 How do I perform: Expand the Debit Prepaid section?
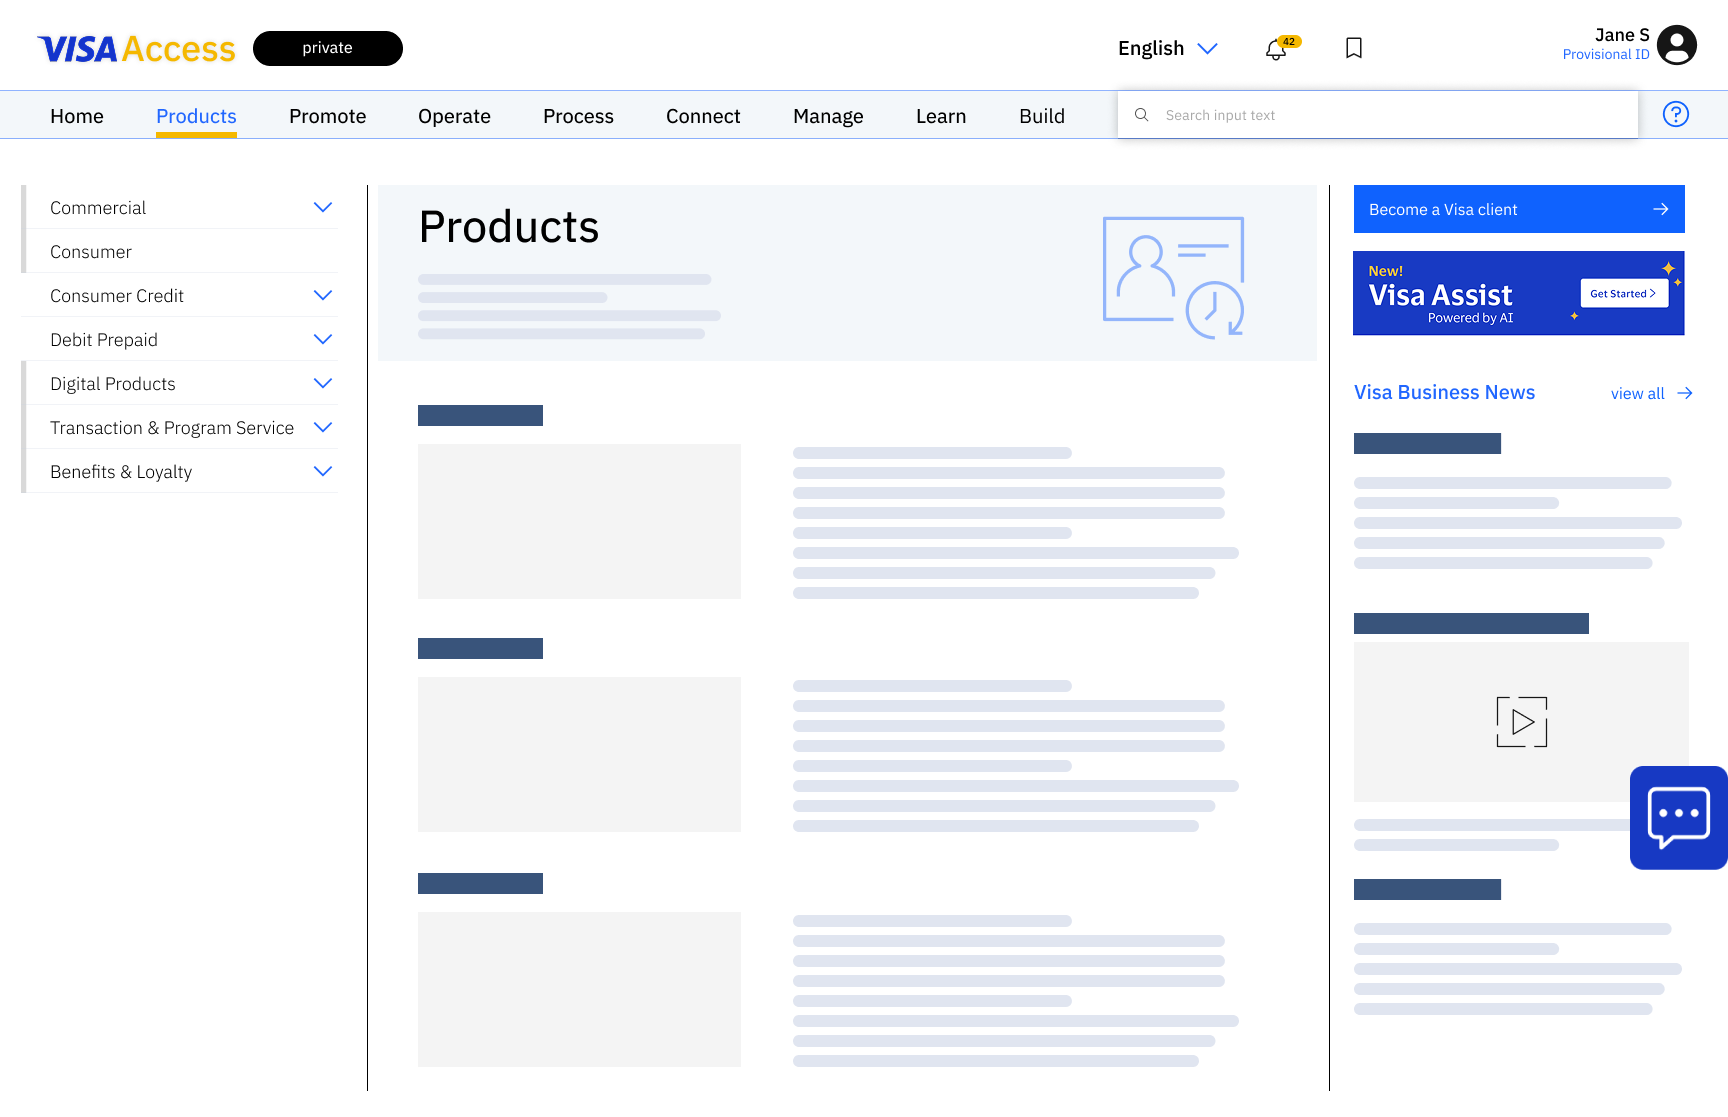(323, 339)
